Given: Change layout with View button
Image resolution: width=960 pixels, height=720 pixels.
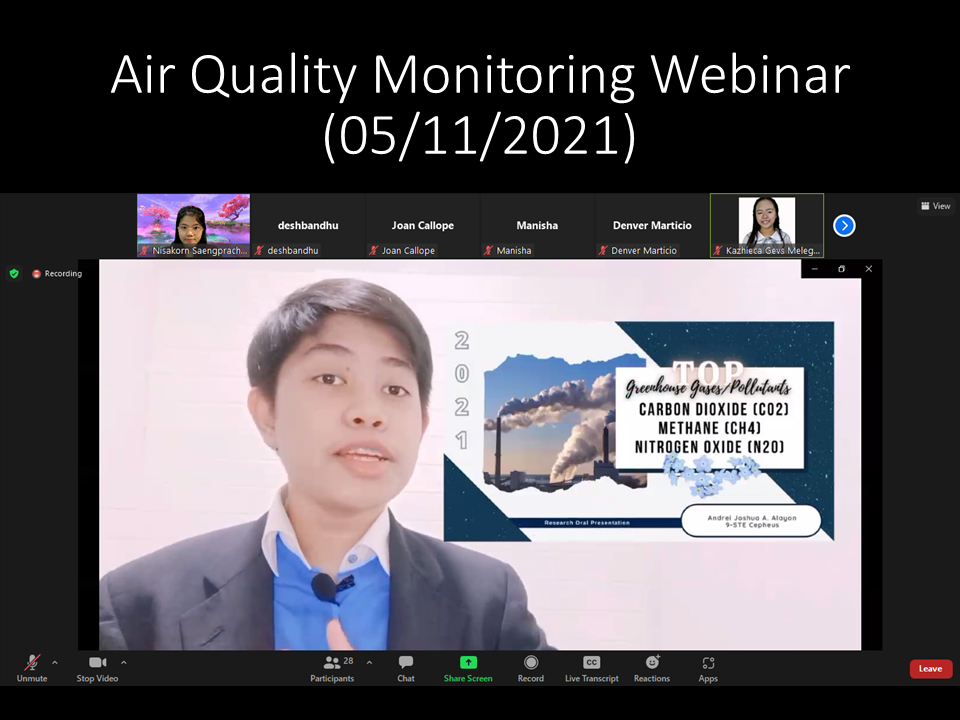Looking at the screenshot, I should pyautogui.click(x=935, y=206).
